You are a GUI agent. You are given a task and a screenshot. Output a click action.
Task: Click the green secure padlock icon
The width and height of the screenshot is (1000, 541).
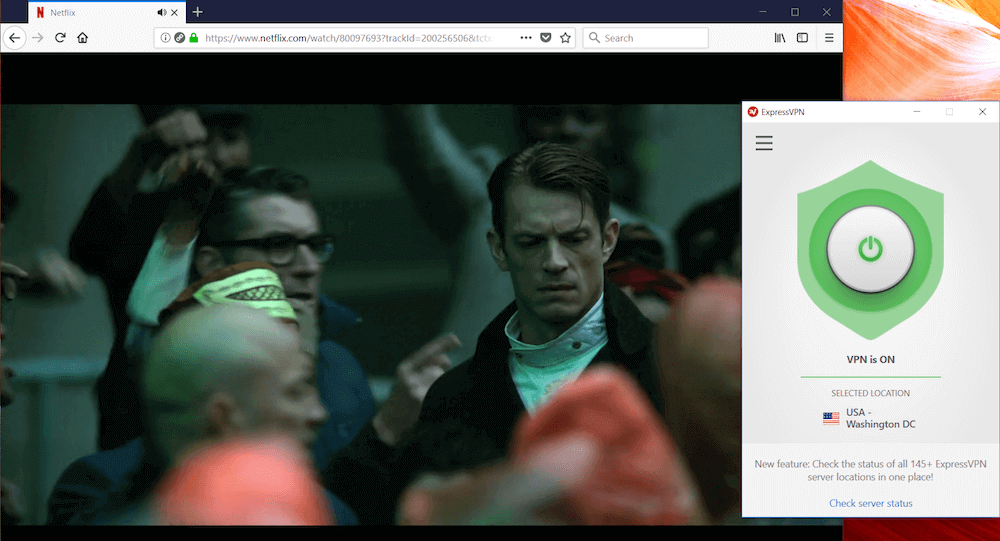[x=194, y=38]
